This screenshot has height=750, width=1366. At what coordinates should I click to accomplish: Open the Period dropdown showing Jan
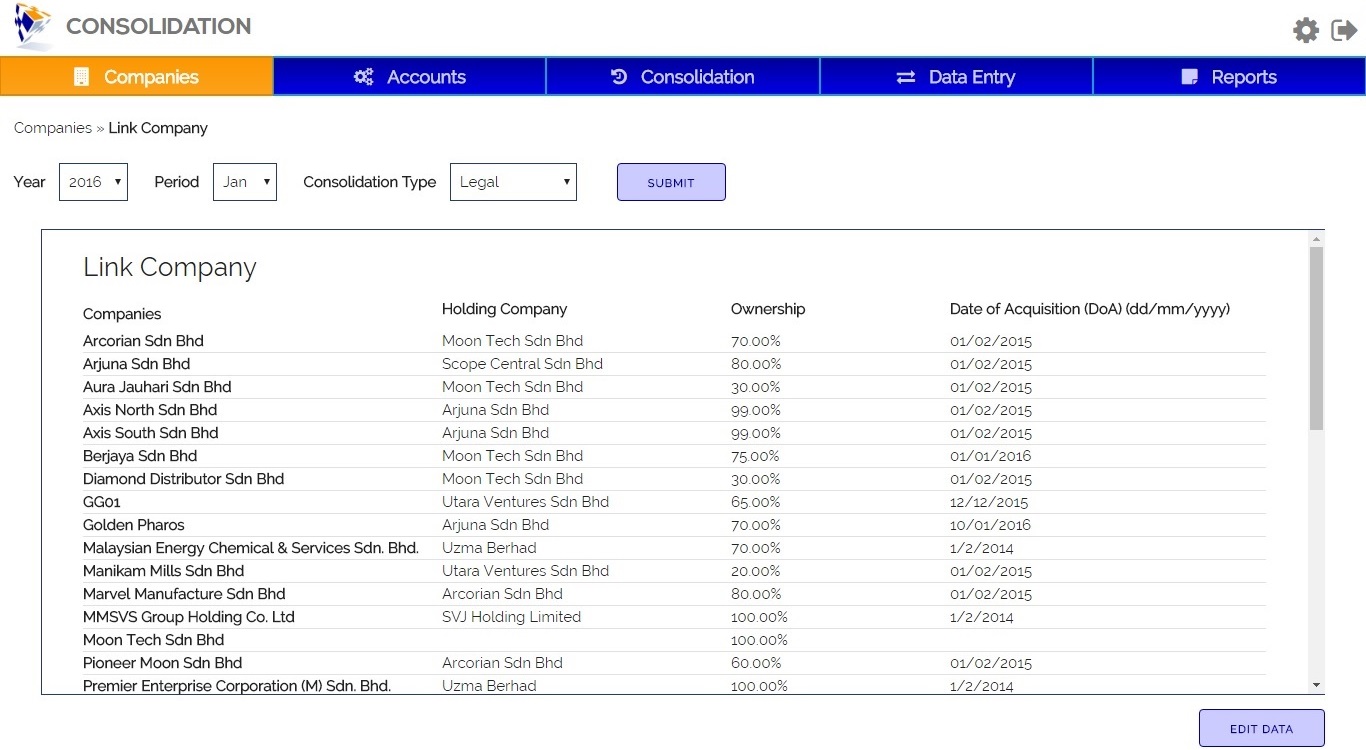(x=245, y=182)
